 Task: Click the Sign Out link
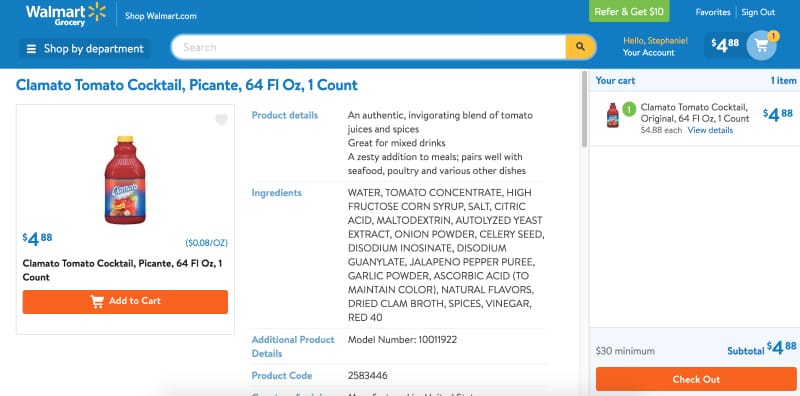click(x=758, y=12)
